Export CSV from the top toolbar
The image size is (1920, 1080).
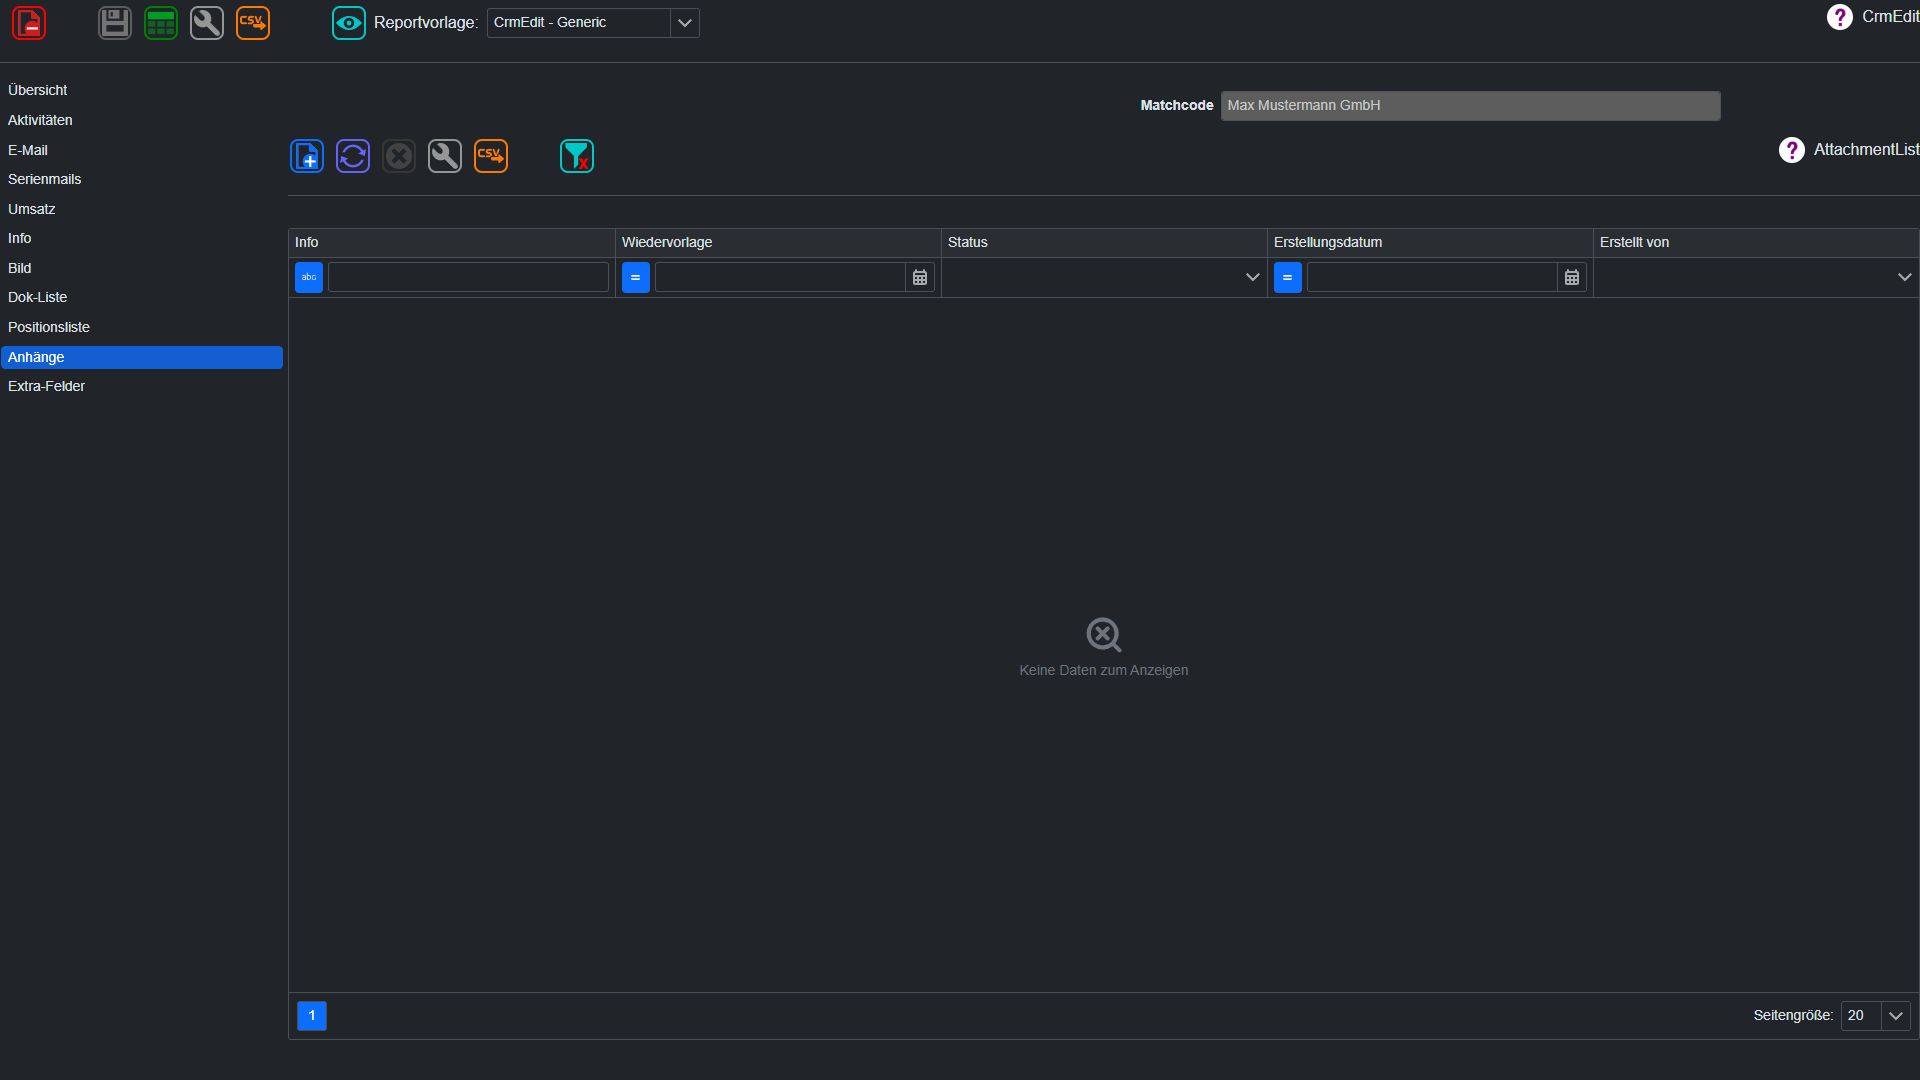tap(253, 23)
